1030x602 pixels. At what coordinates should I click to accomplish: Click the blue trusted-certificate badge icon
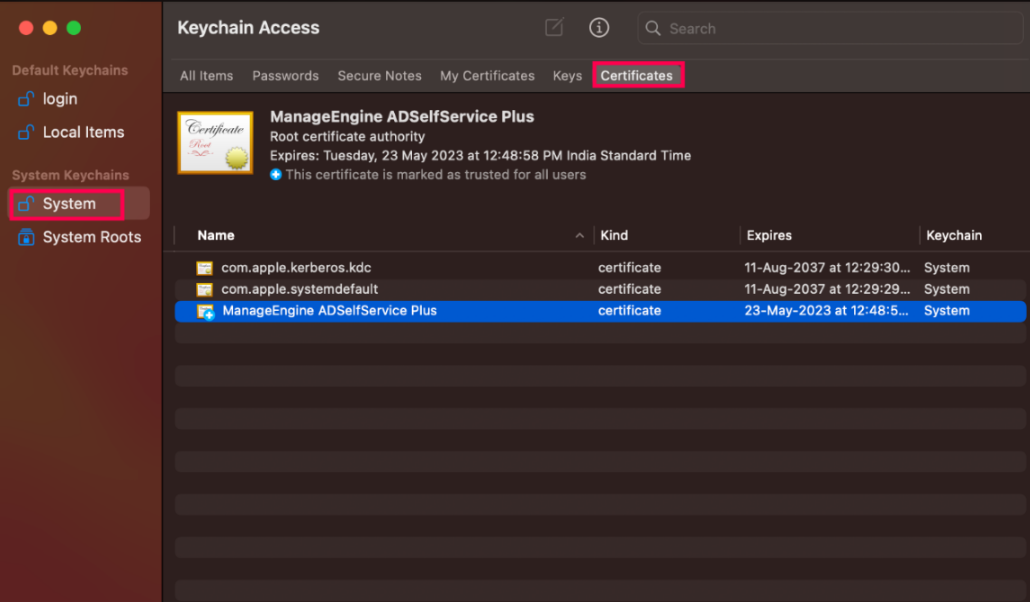(275, 172)
